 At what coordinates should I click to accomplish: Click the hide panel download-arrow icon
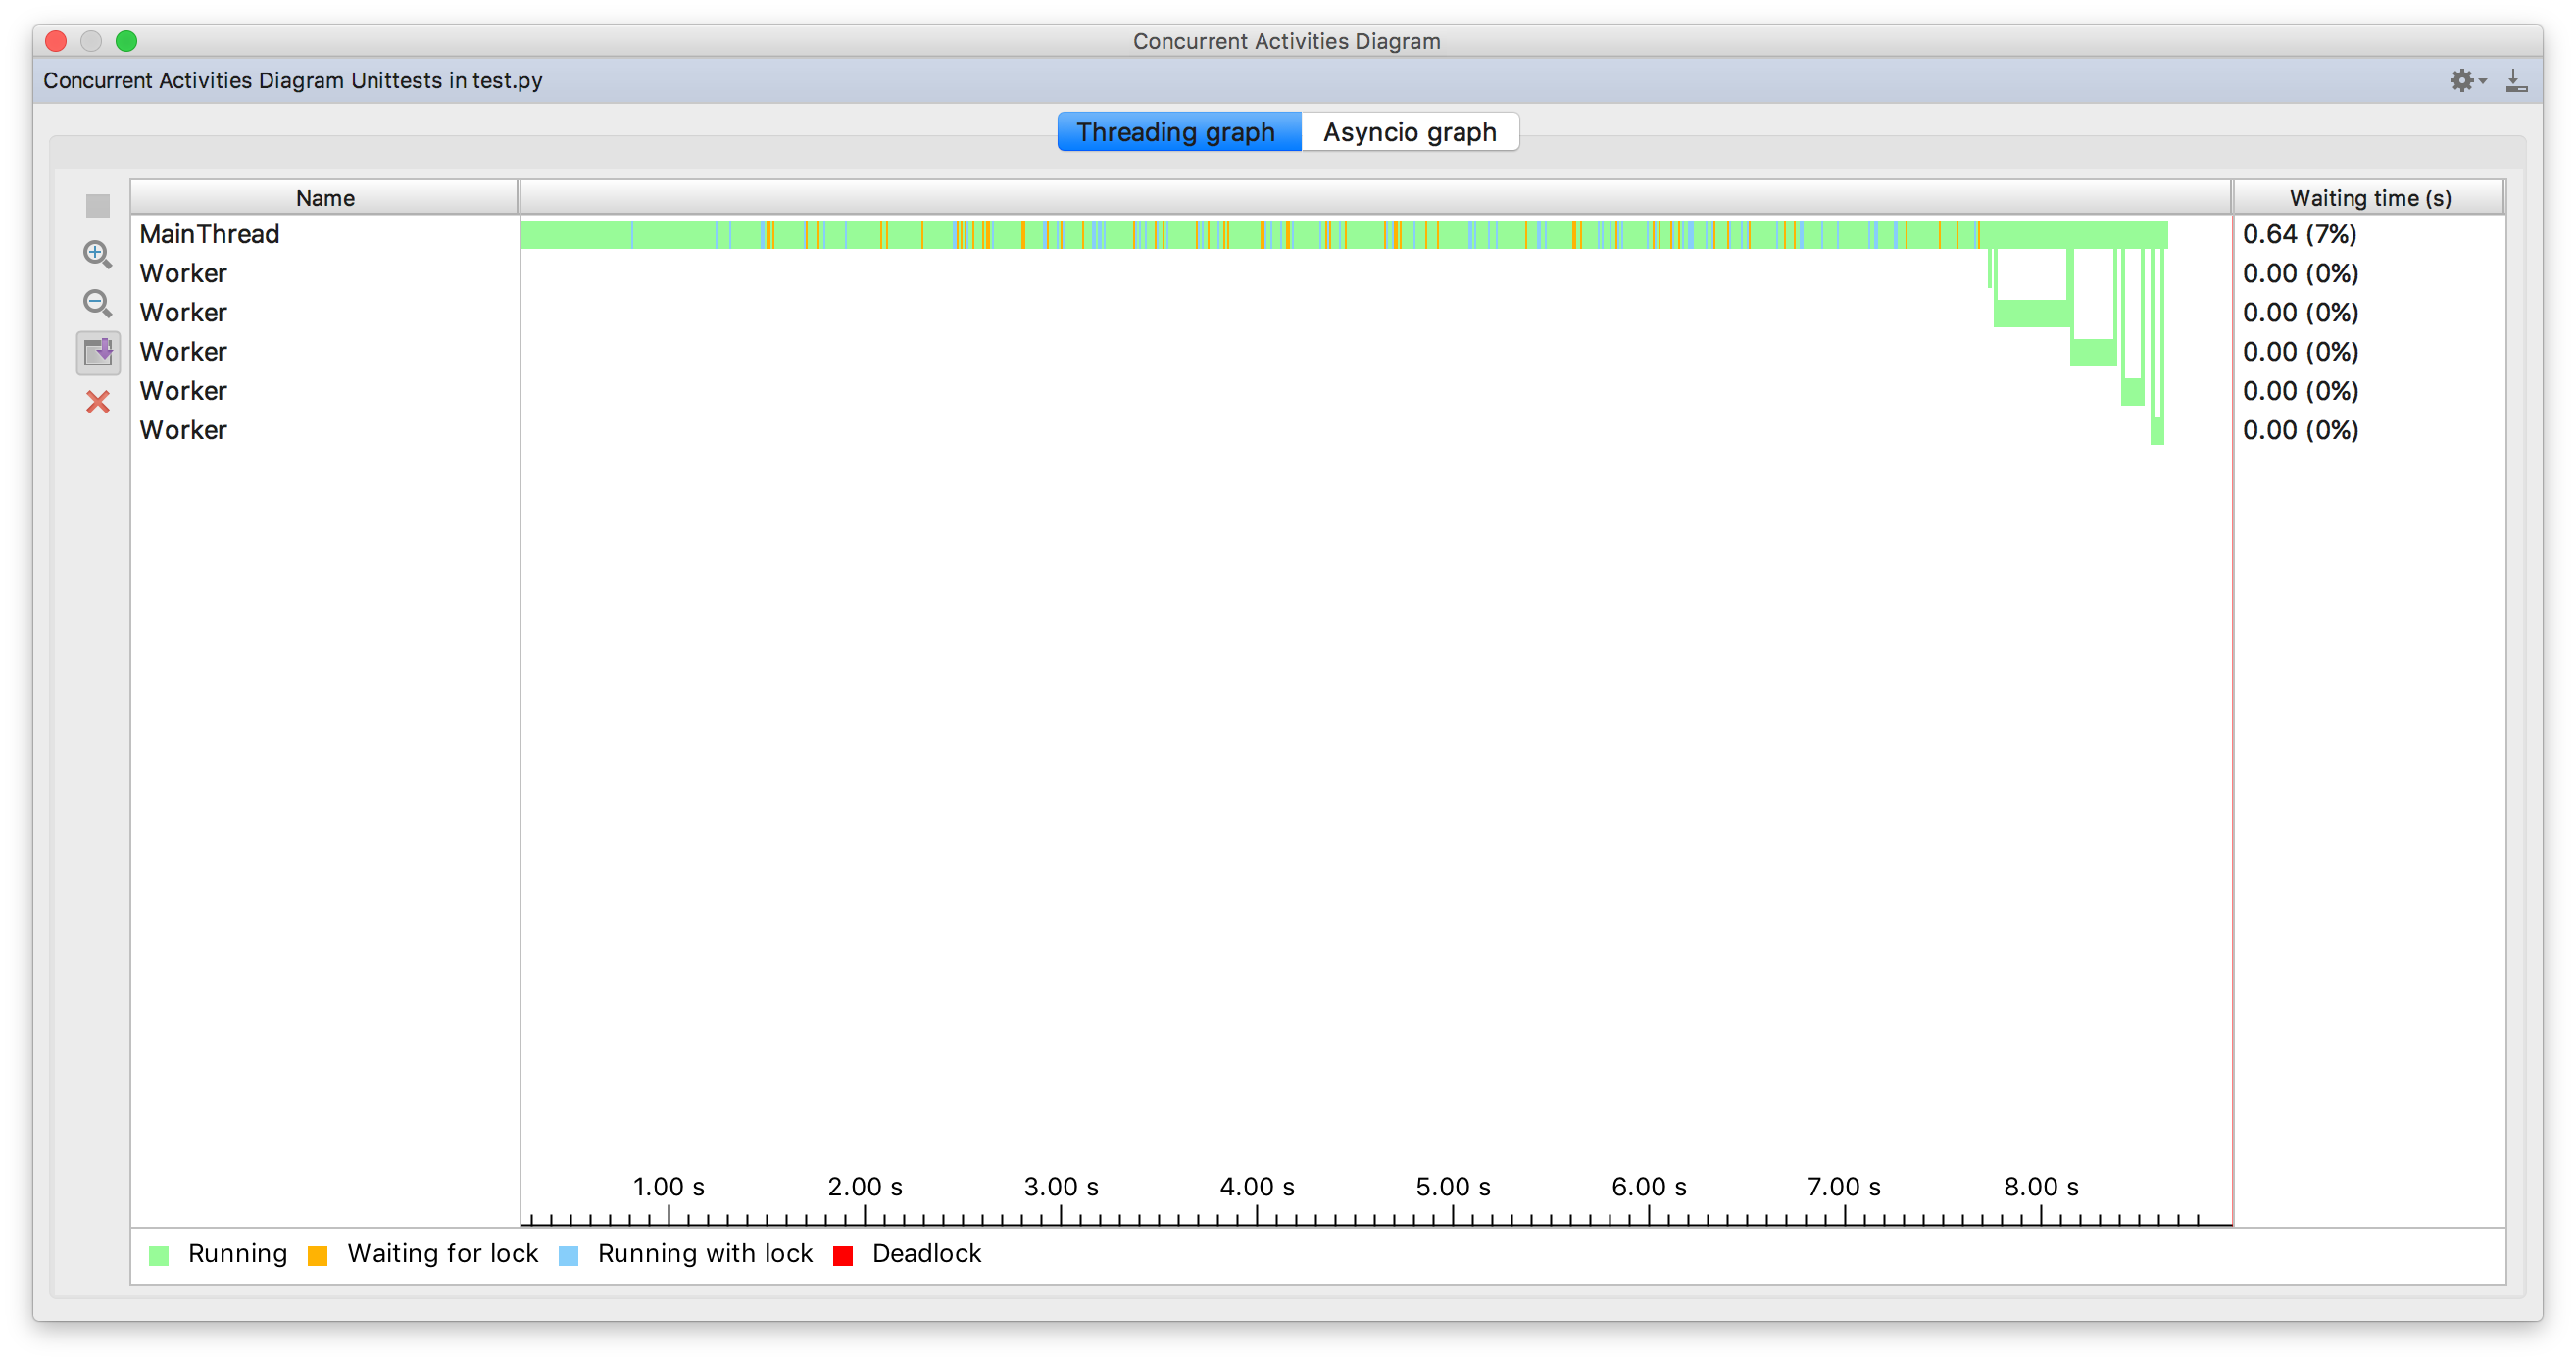click(x=2517, y=80)
